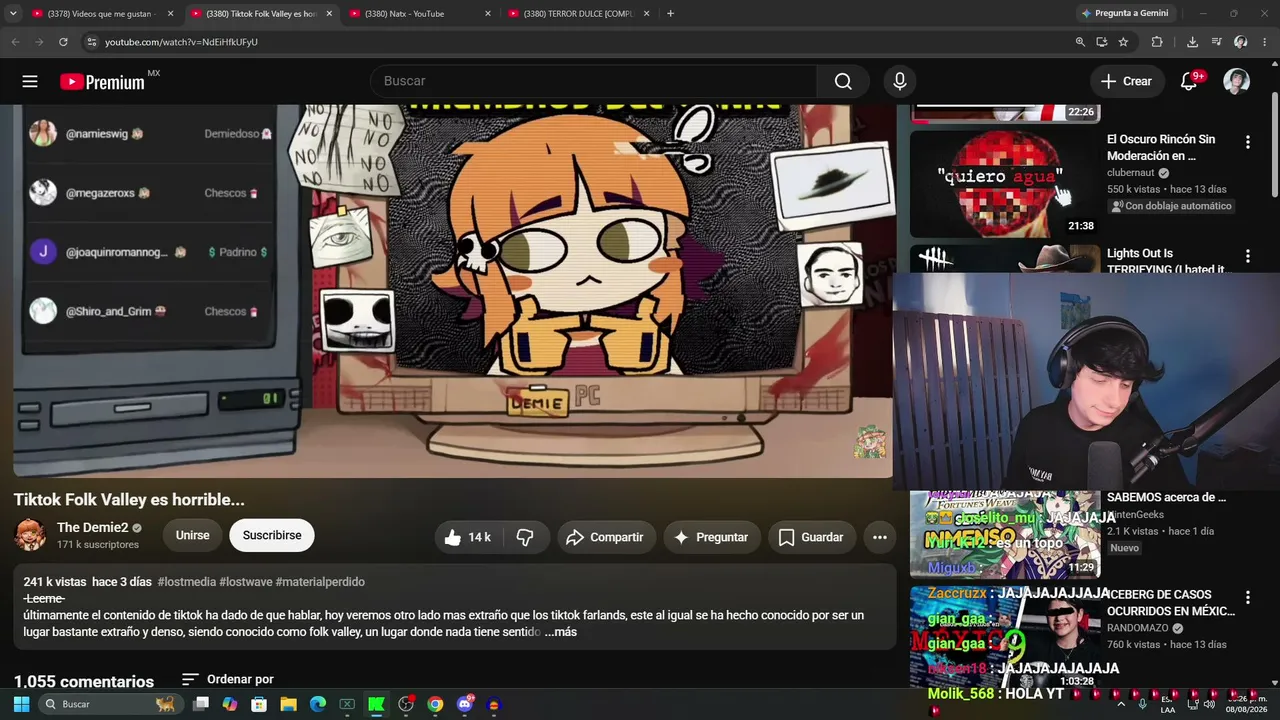Screen dimensions: 1280x720
Task: Open Copilot from the taskbar
Action: (230, 704)
